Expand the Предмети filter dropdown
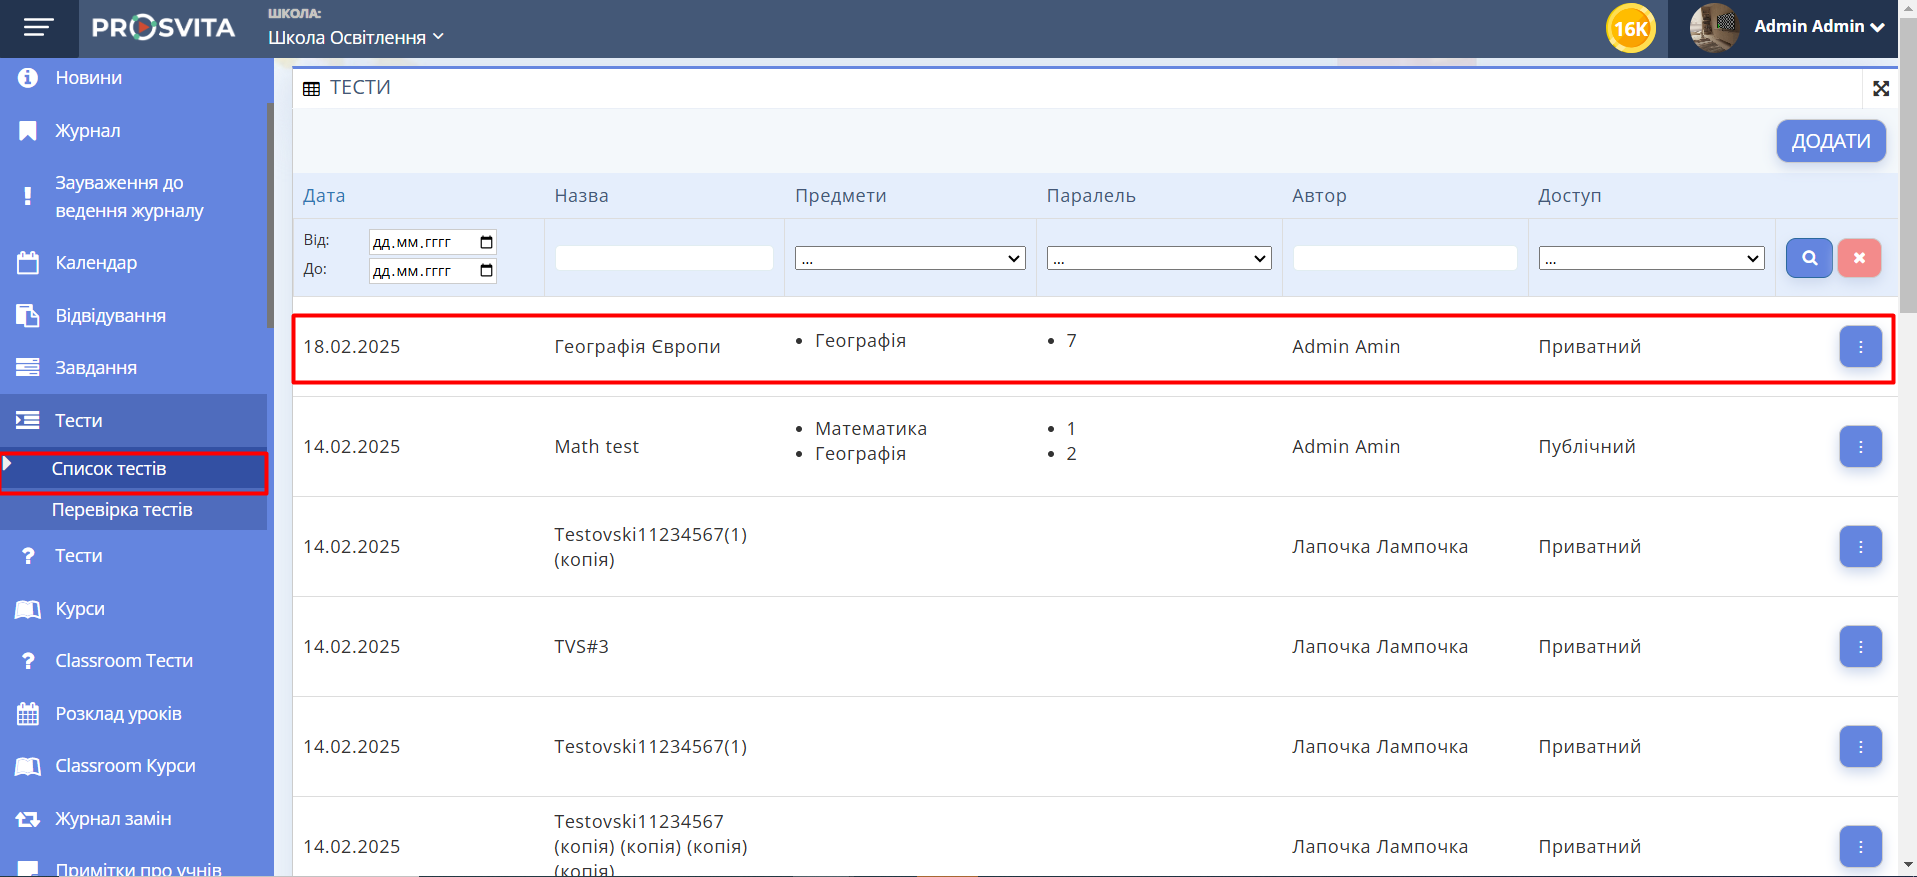 (x=910, y=259)
